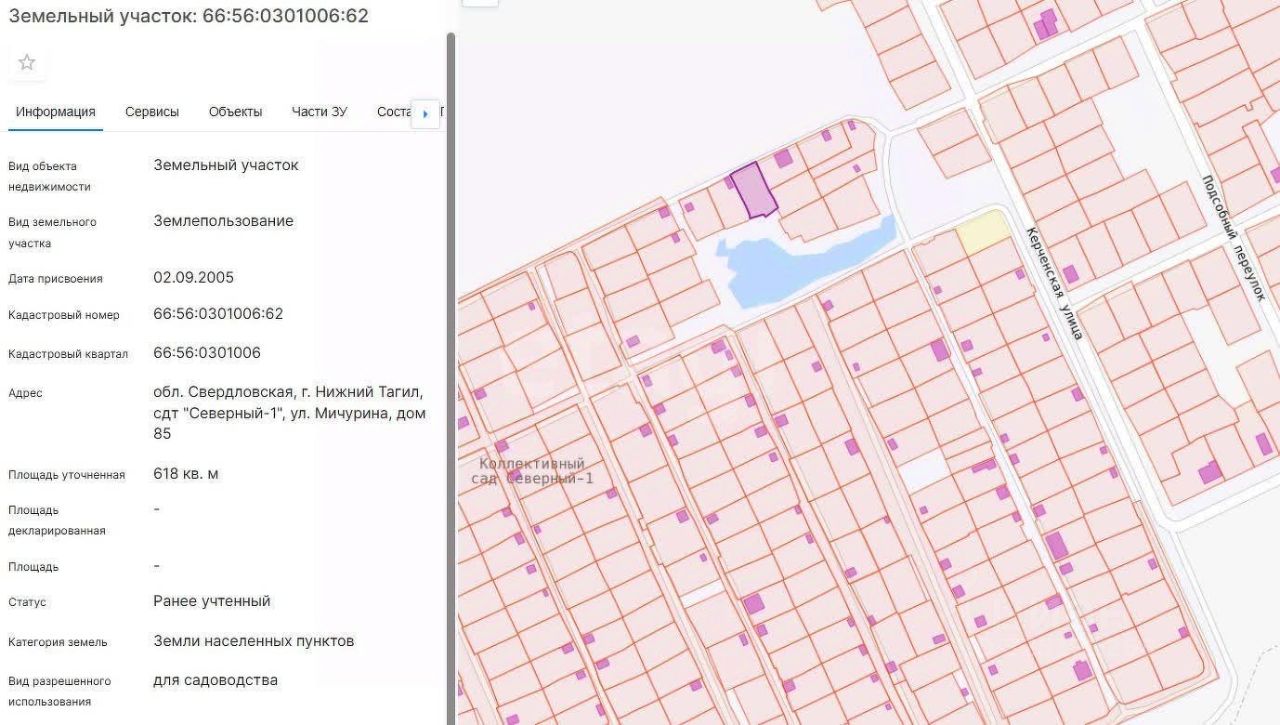This screenshot has height=725, width=1280.
Task: Click the Адрес field label
Action: coord(25,393)
